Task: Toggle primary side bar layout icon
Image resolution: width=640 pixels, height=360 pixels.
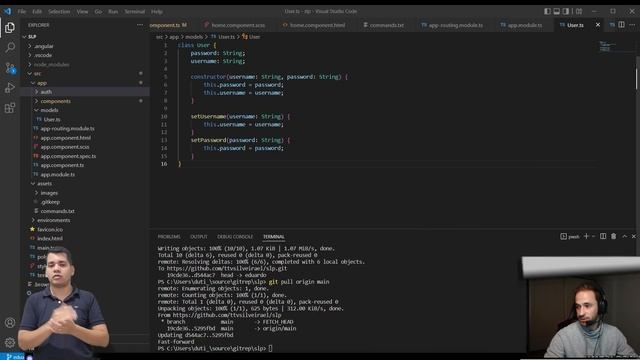Action: click(547, 11)
